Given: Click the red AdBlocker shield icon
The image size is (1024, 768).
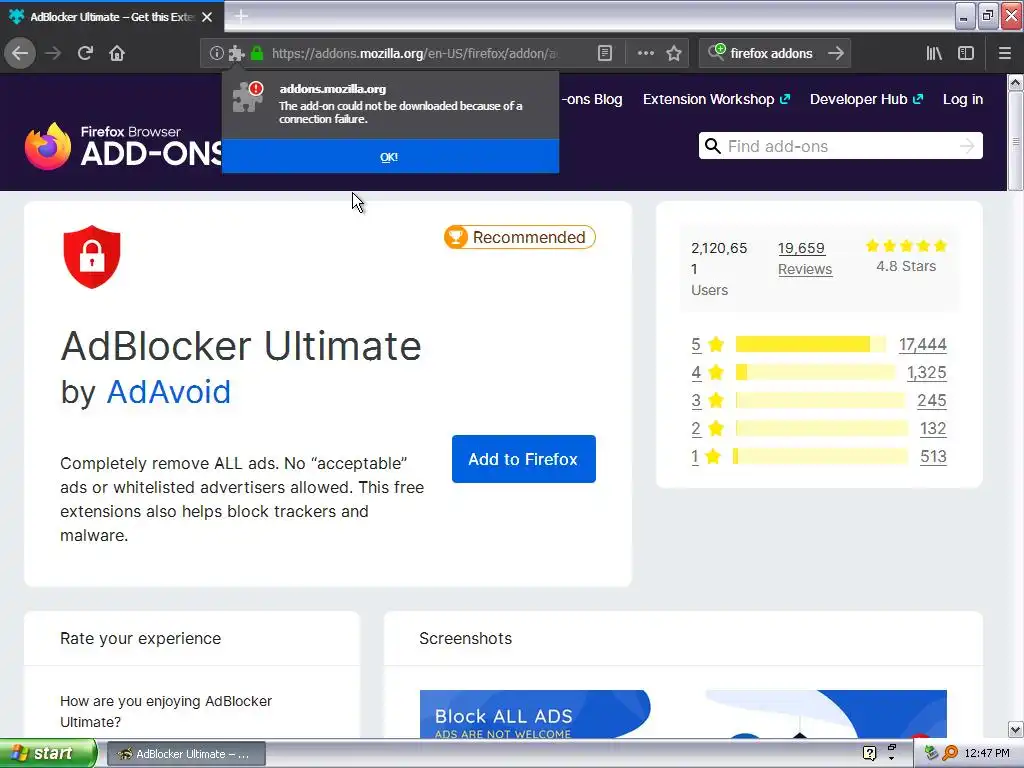Looking at the screenshot, I should click(x=92, y=257).
